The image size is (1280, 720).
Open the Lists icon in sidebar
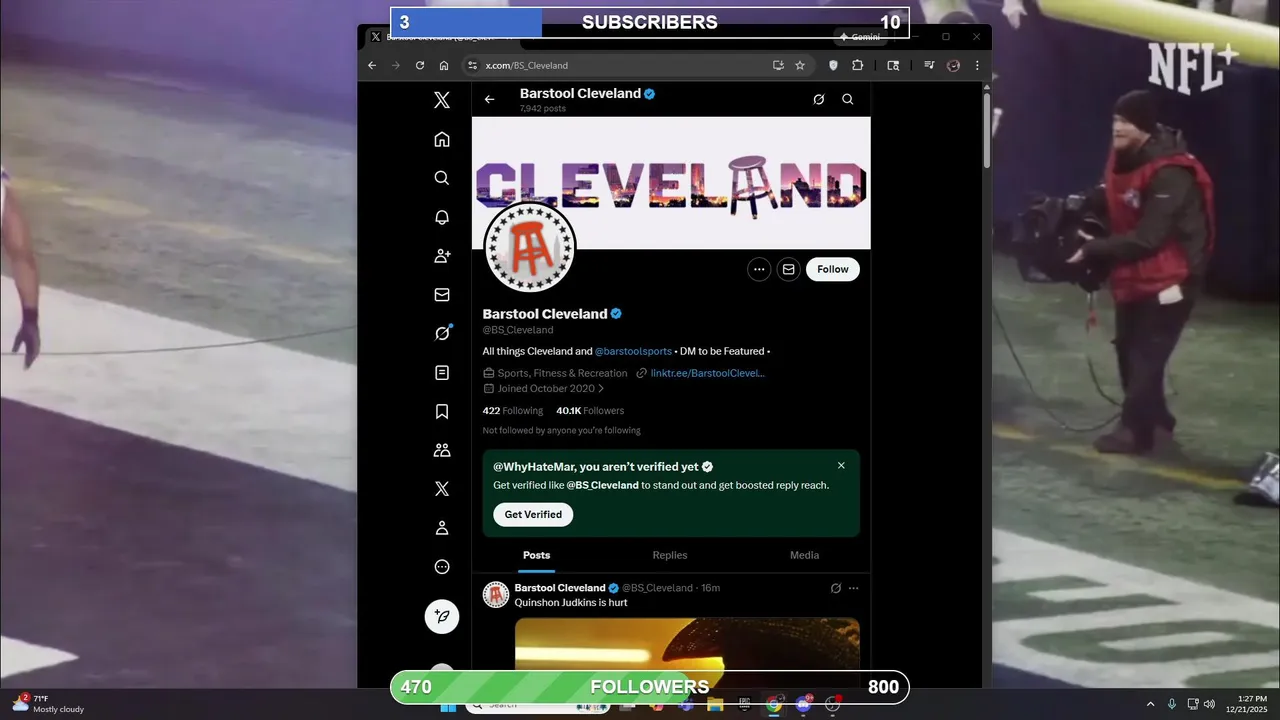point(442,372)
